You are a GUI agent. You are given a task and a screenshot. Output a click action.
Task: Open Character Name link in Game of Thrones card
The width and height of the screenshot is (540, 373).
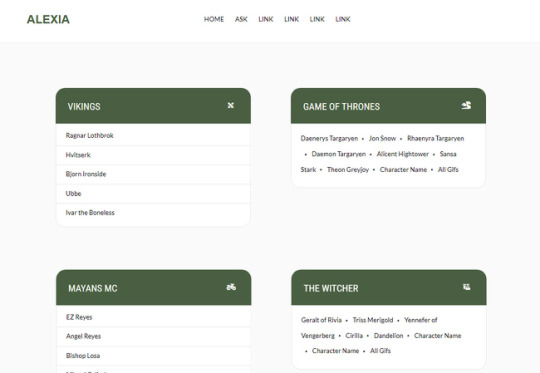tap(403, 169)
